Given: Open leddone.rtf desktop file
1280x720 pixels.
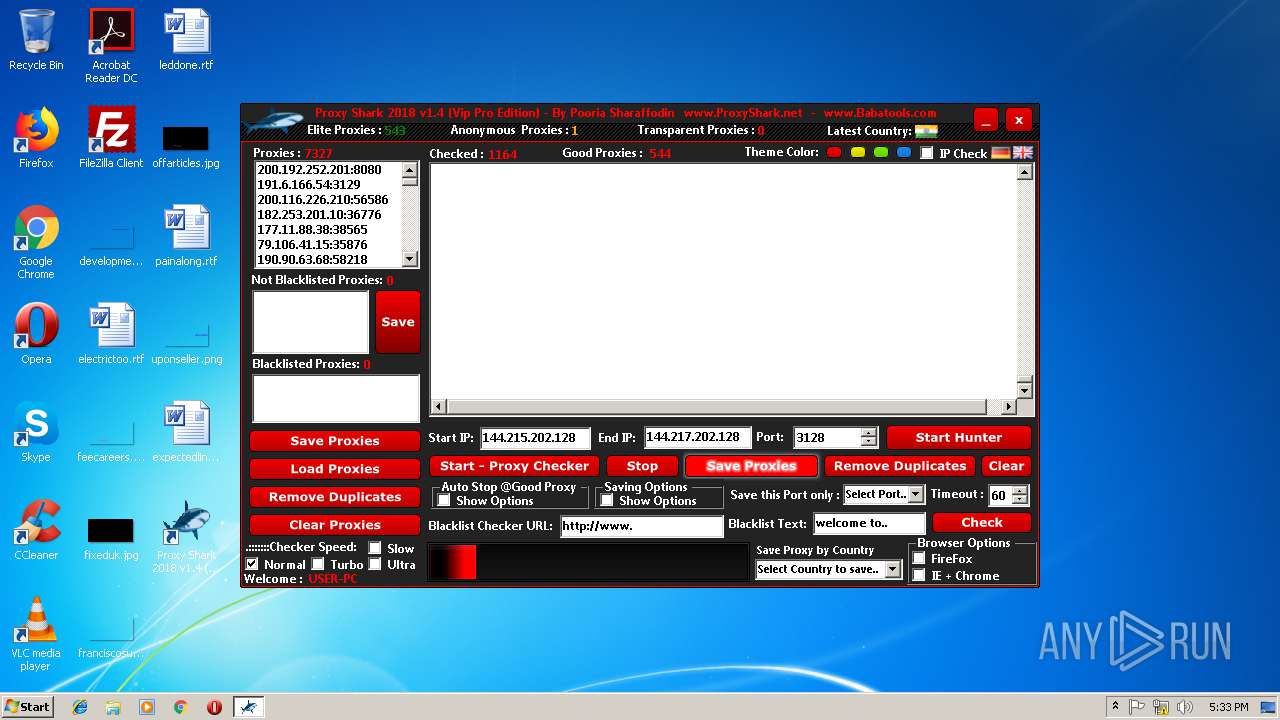Looking at the screenshot, I should coord(186,40).
